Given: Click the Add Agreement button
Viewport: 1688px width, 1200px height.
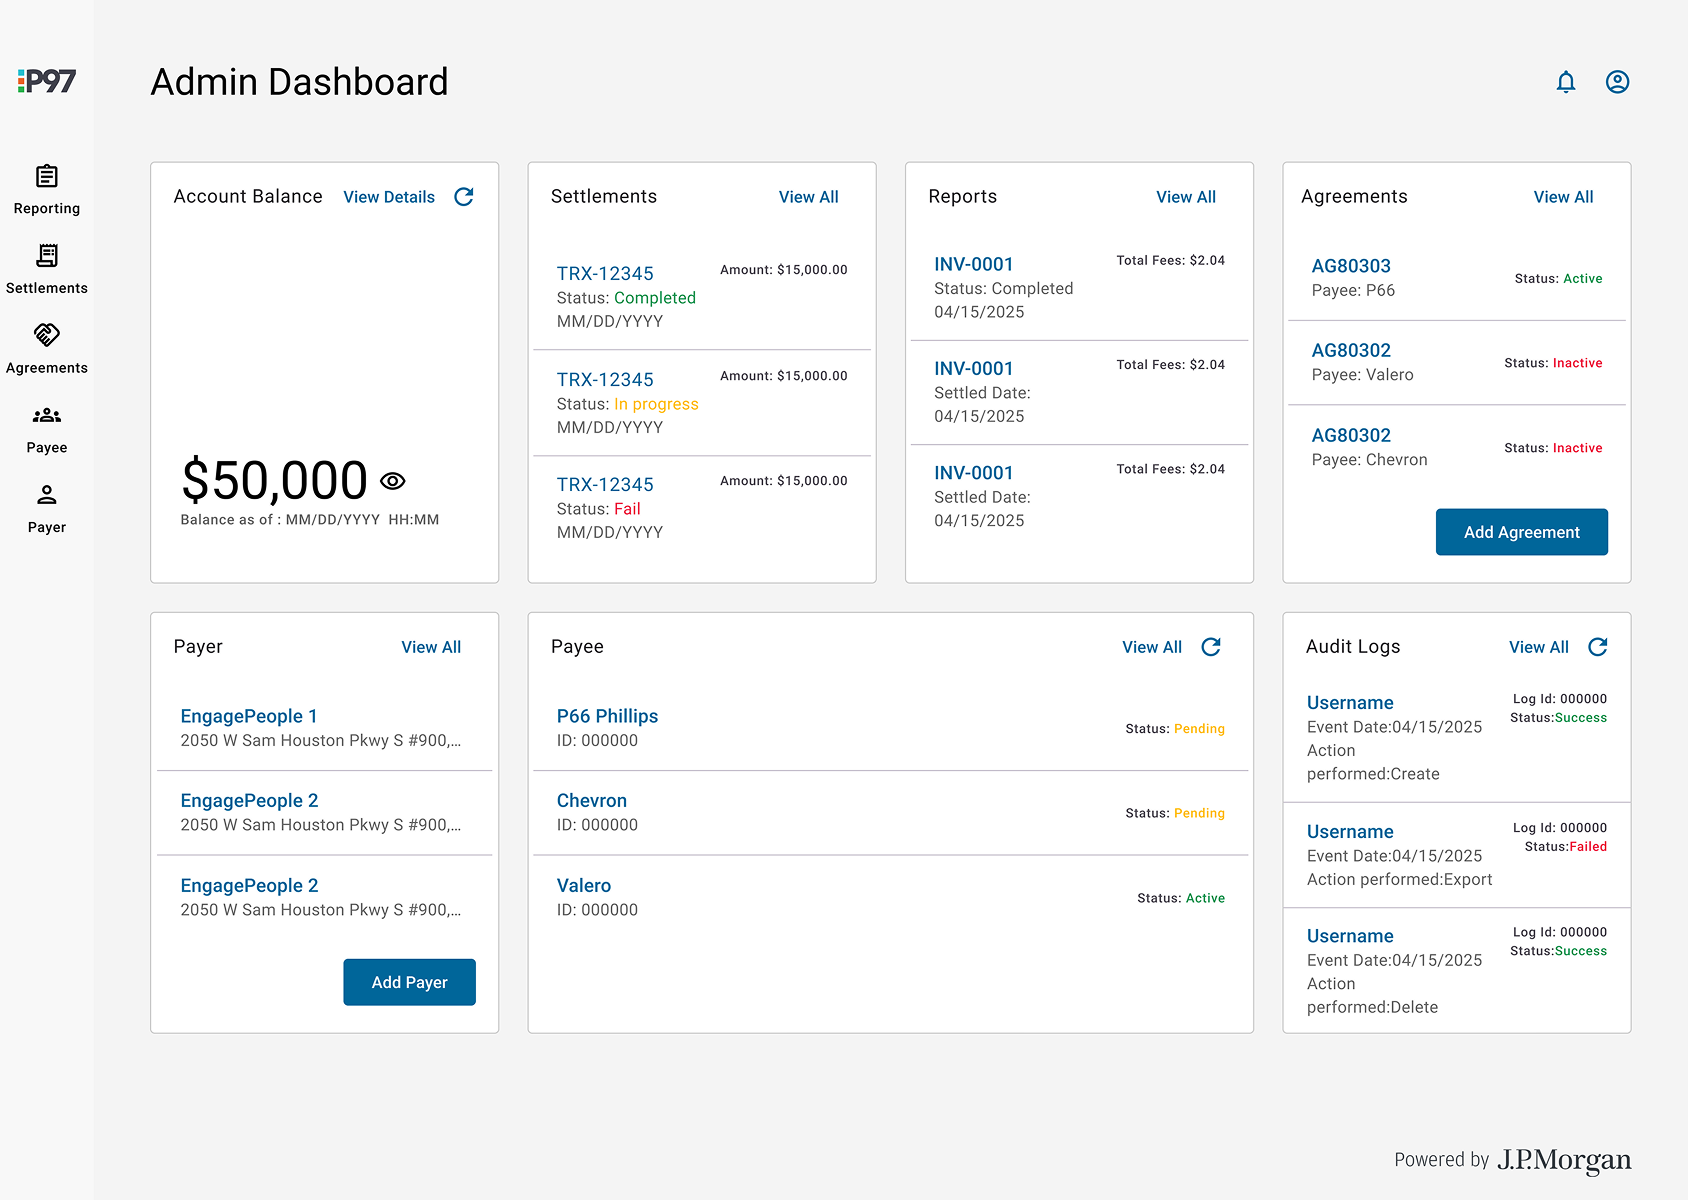Looking at the screenshot, I should tap(1521, 532).
